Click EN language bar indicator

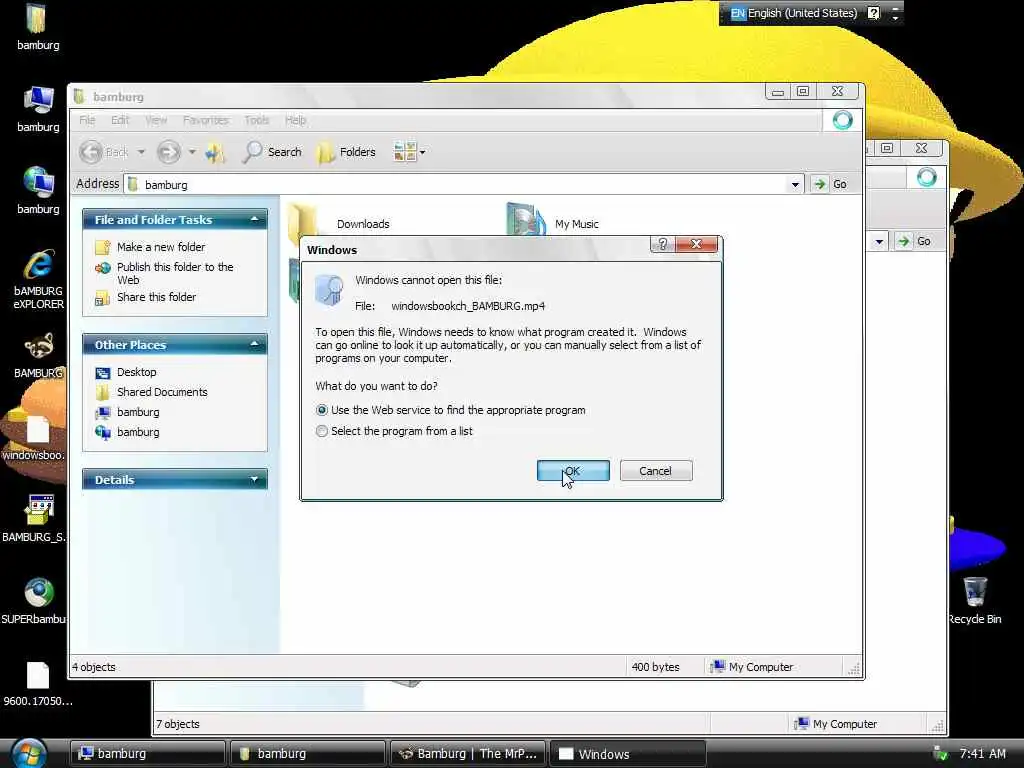[738, 13]
